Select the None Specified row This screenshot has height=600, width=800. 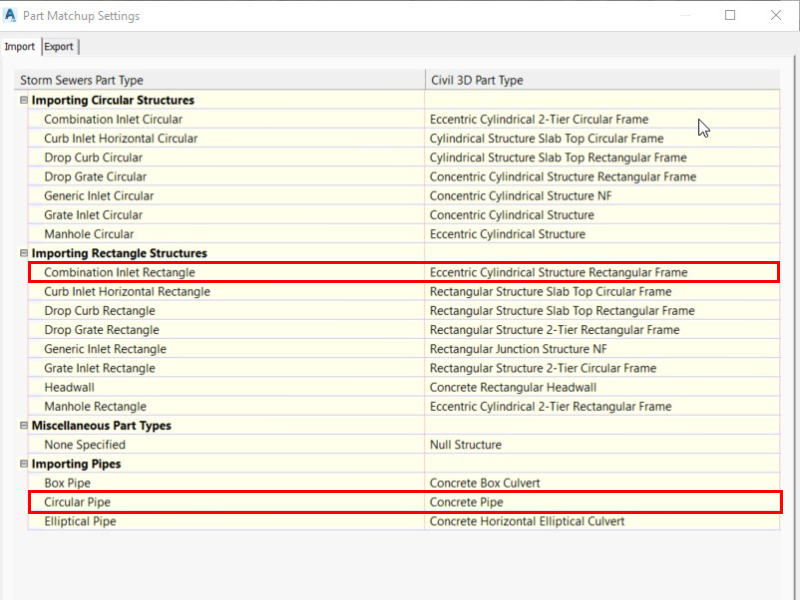404,444
